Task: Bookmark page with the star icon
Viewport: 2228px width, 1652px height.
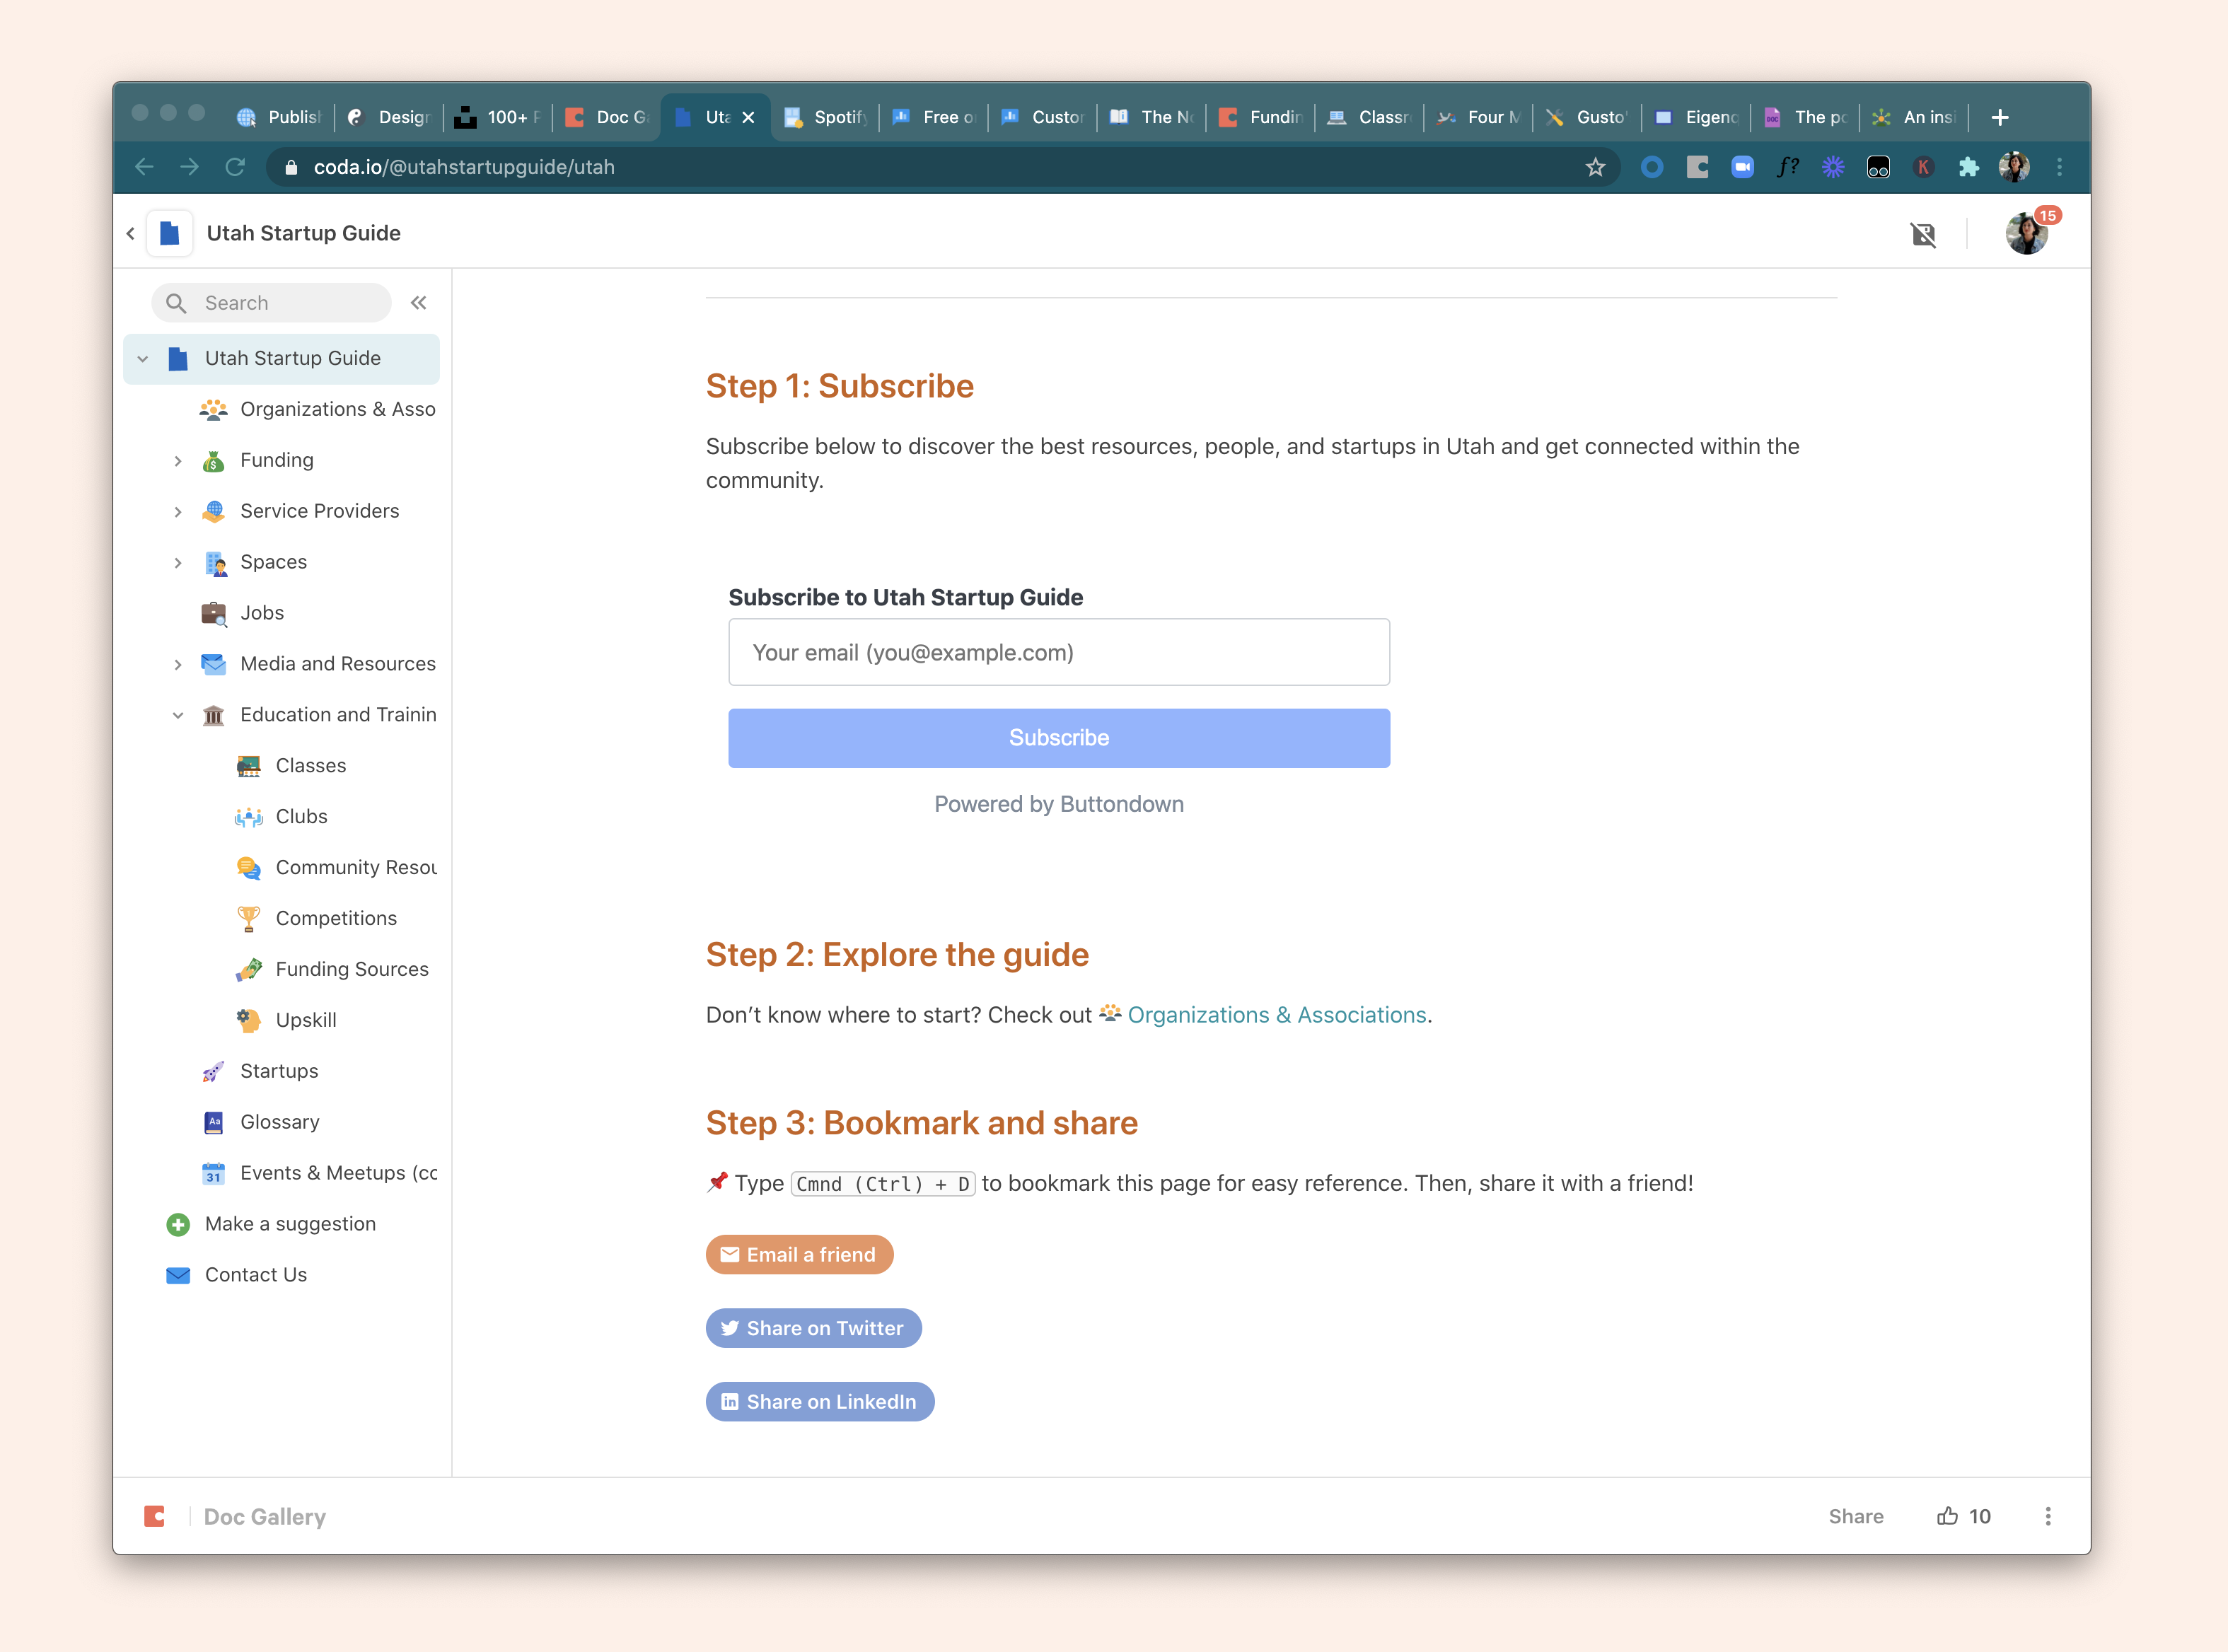Action: point(1595,167)
